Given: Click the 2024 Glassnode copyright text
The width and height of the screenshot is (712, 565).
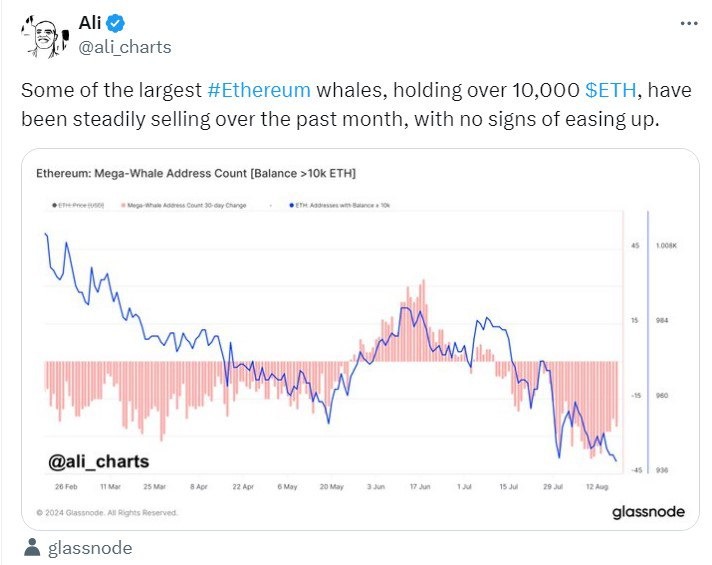Looking at the screenshot, I should [107, 512].
